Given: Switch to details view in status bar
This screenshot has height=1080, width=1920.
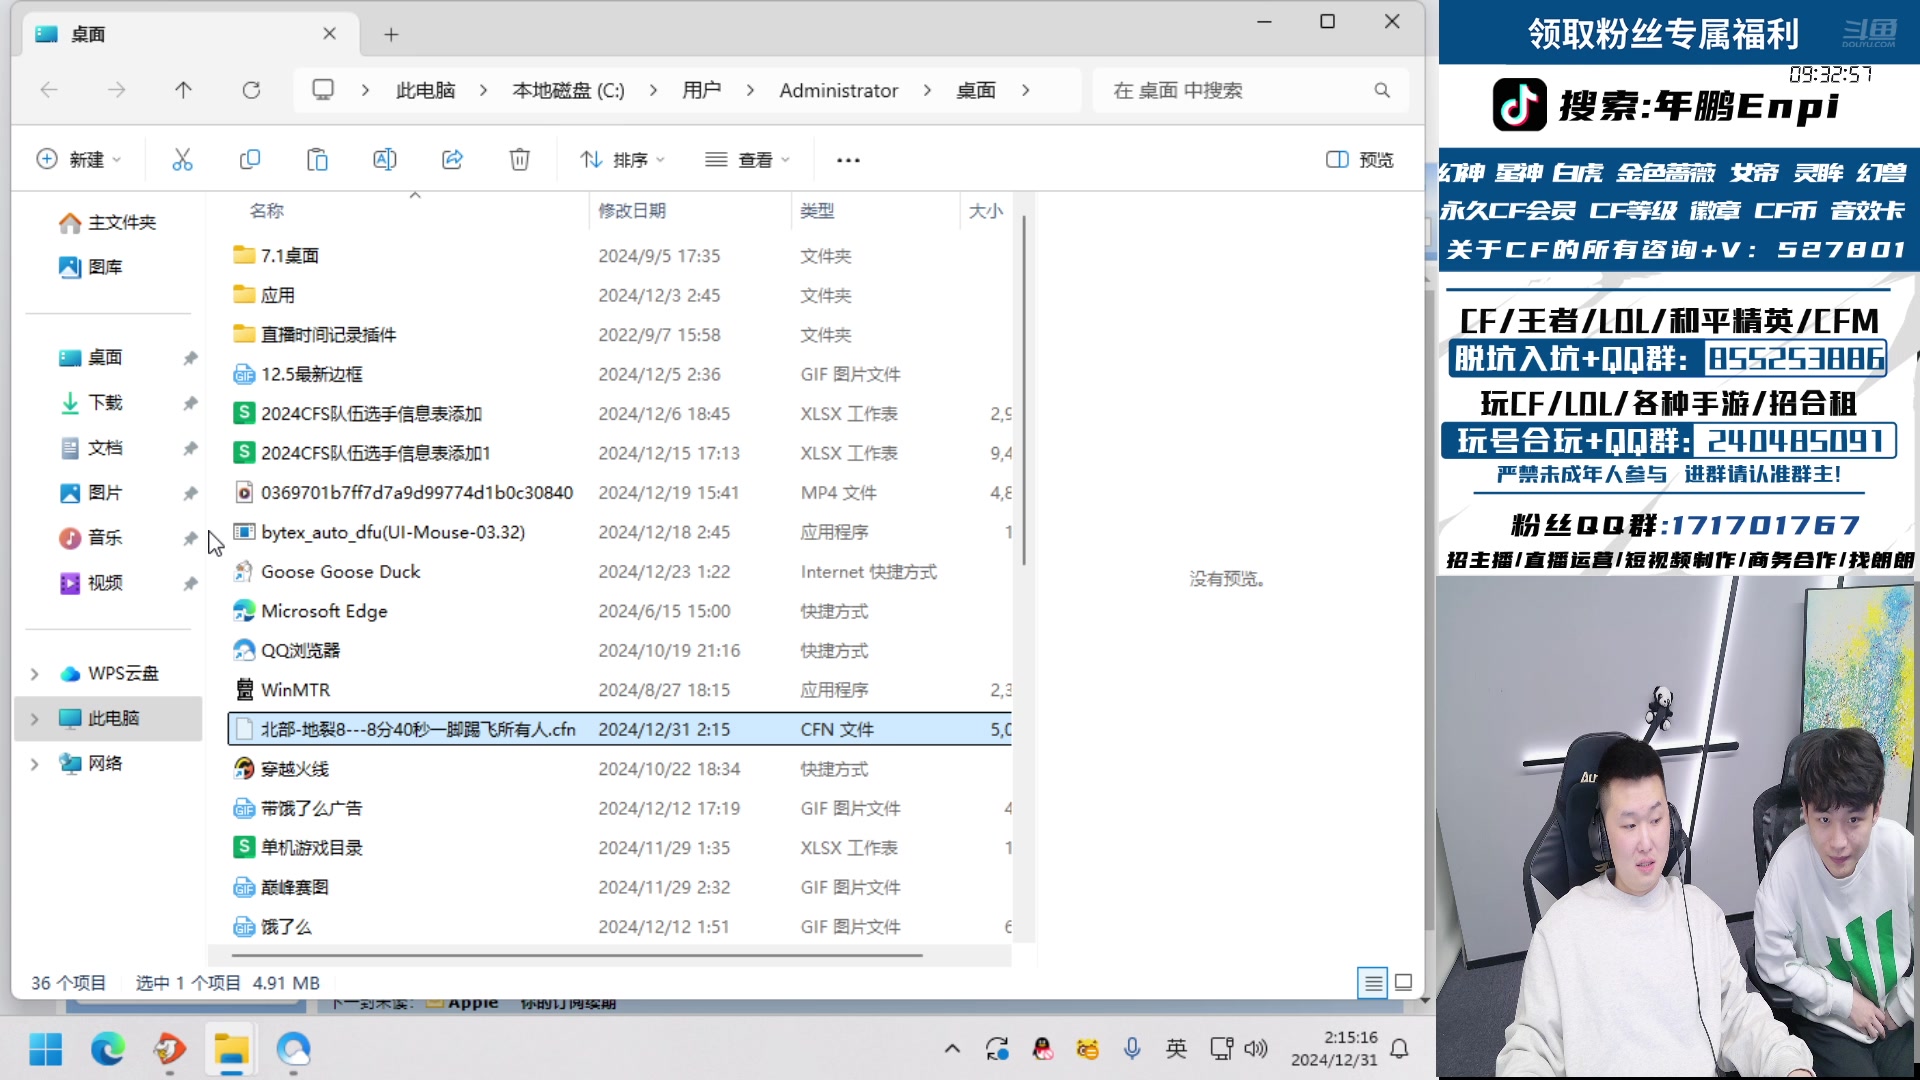Looking at the screenshot, I should [1373, 983].
